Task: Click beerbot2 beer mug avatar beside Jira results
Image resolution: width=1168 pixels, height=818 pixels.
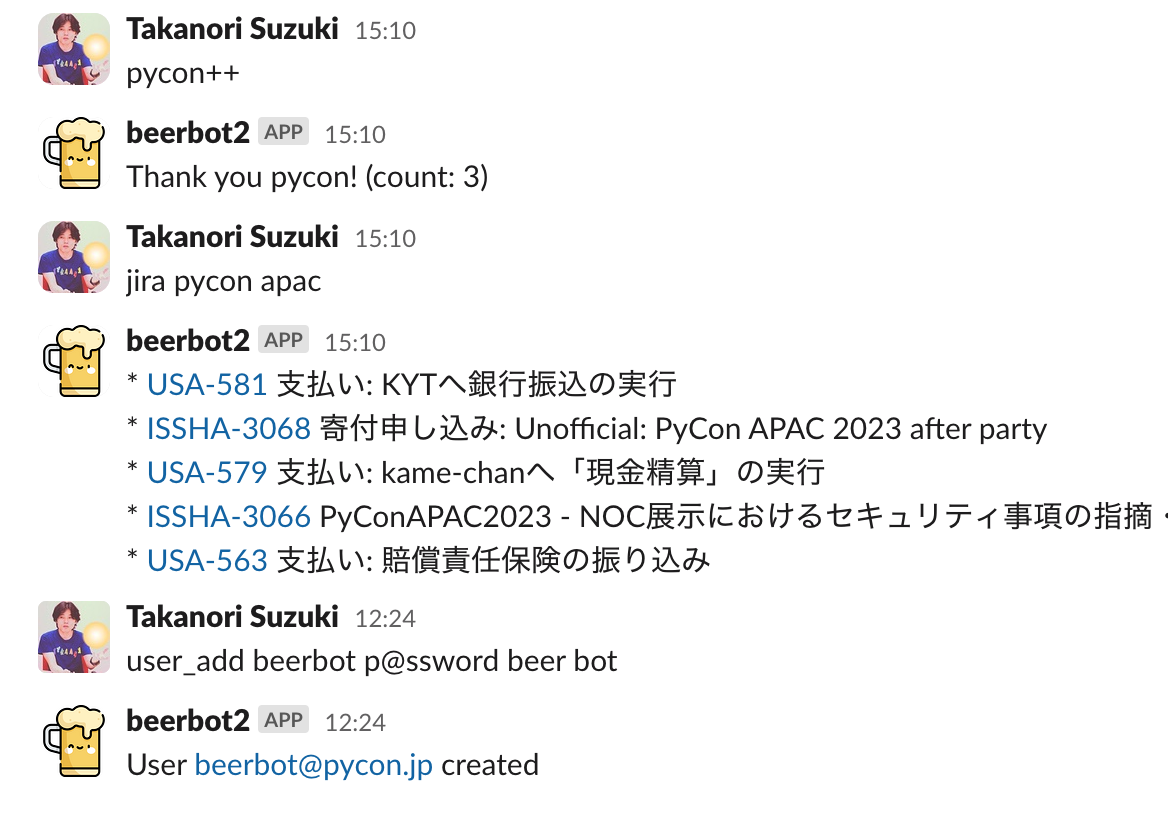Action: 73,361
